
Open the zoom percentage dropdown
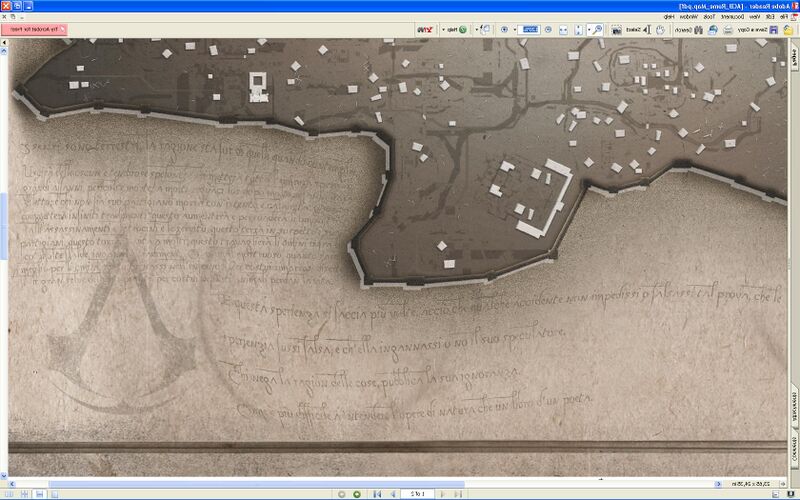(515, 30)
